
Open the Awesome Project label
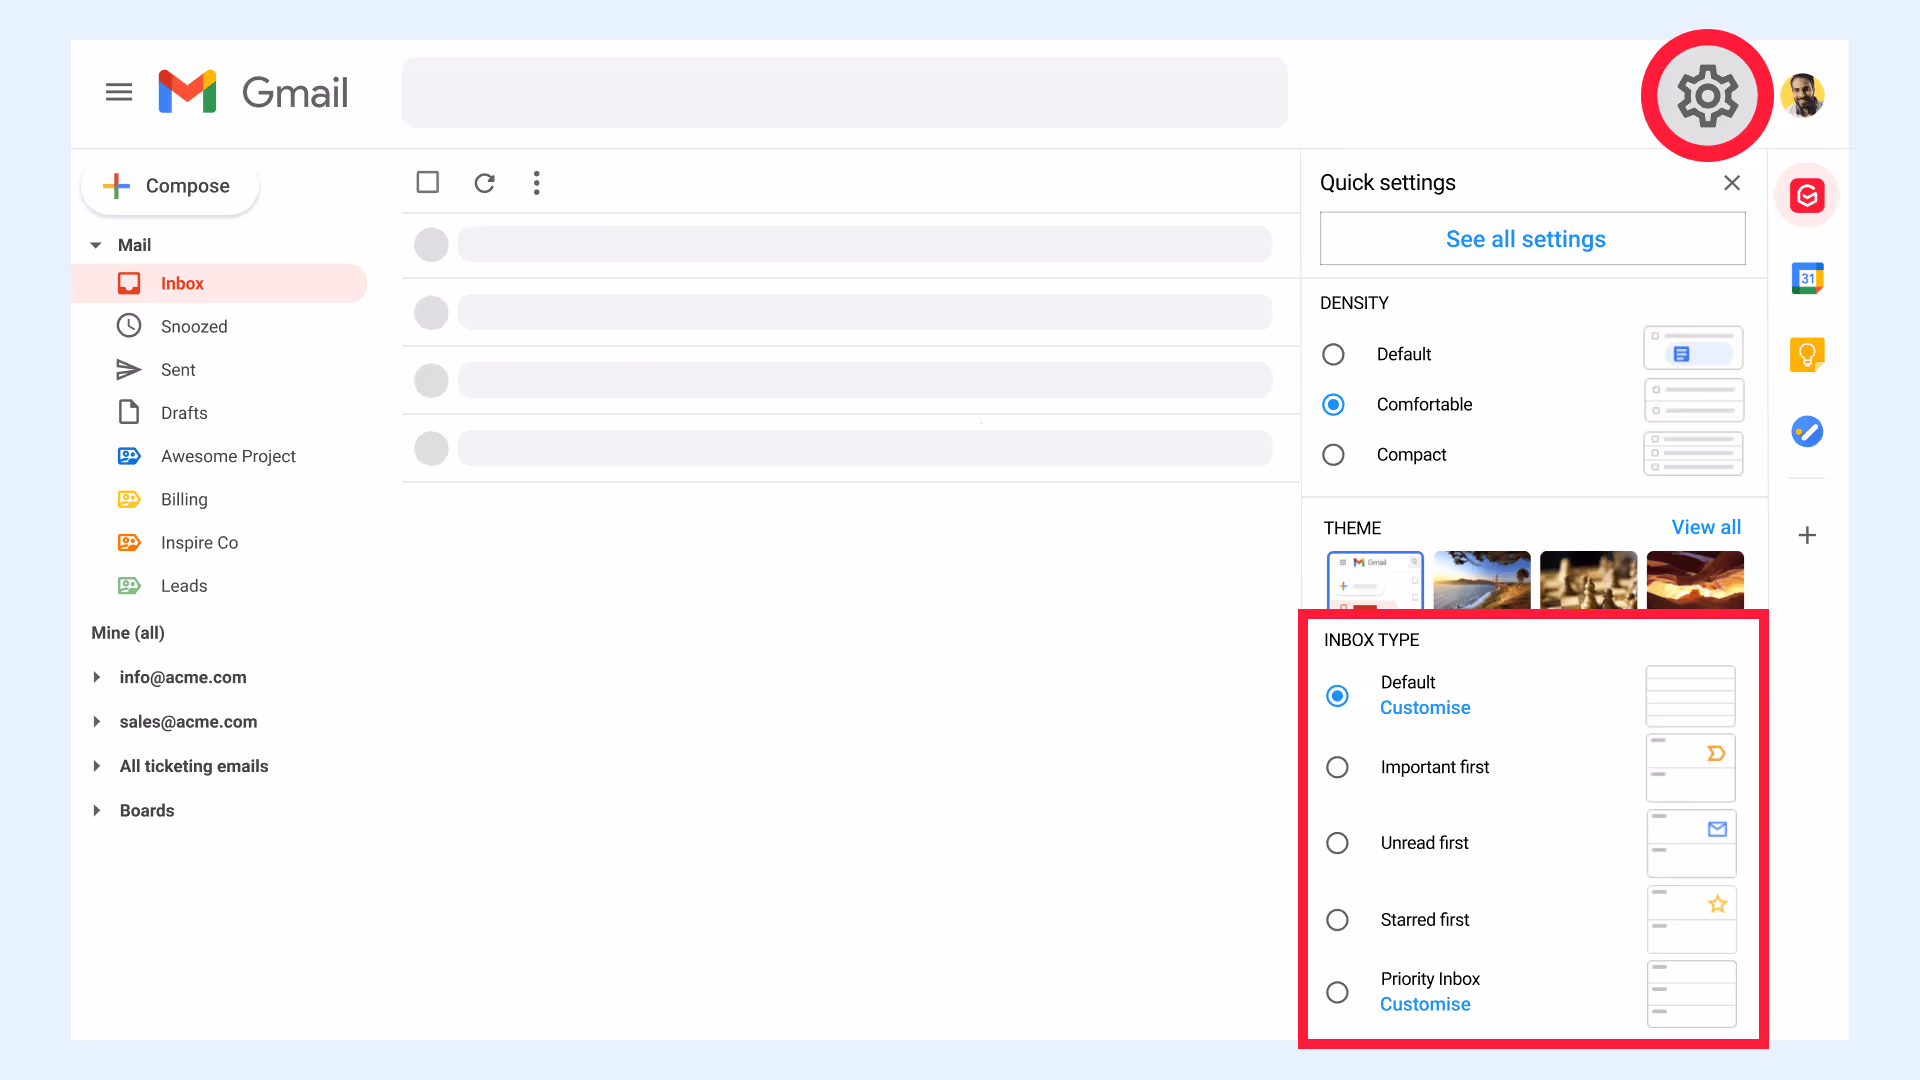(x=228, y=456)
